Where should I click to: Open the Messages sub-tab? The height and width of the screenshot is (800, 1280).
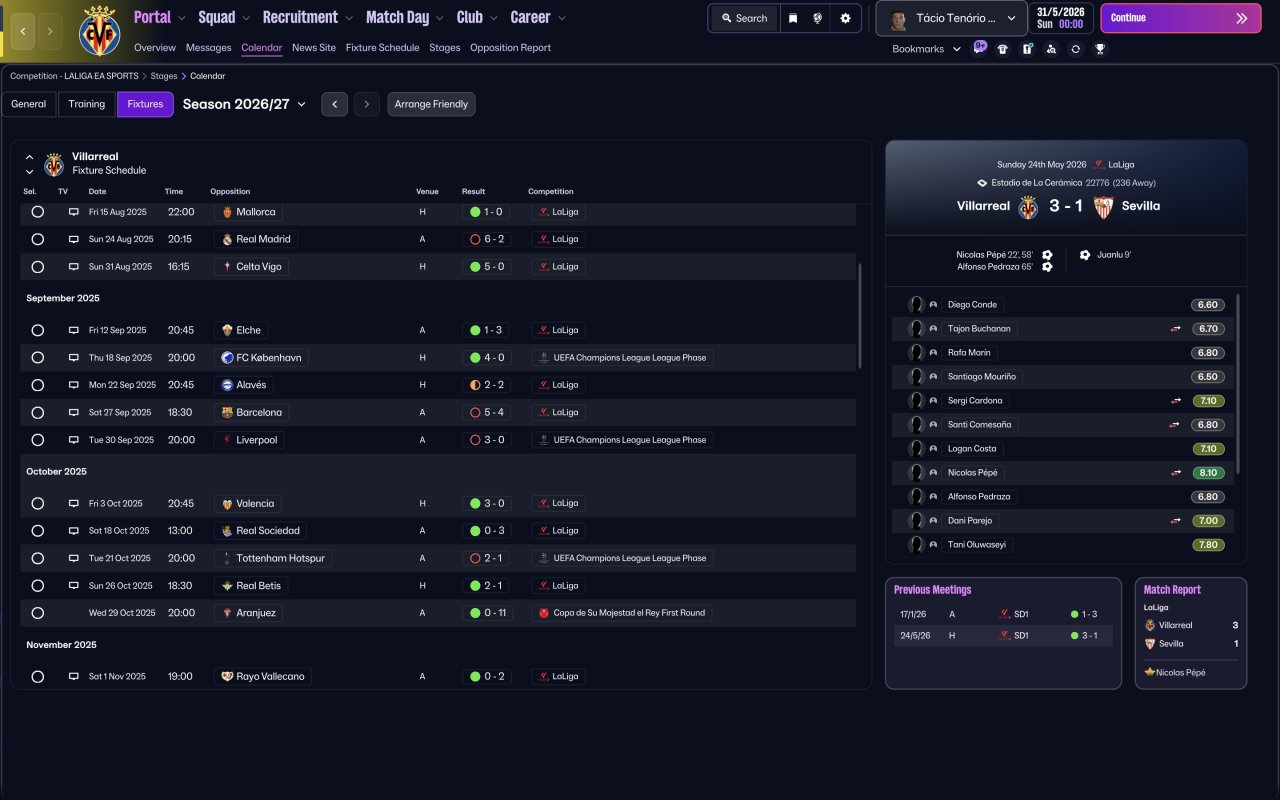(208, 47)
